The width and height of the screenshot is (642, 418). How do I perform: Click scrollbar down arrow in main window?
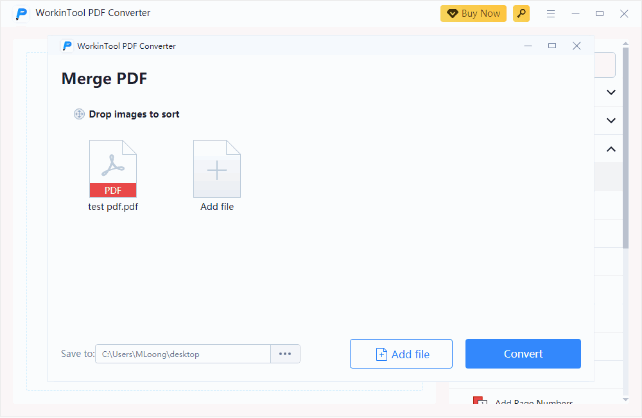[x=626, y=400]
